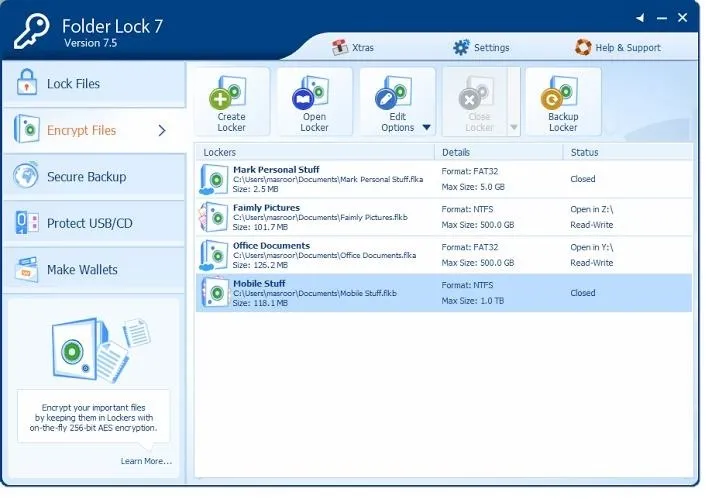
Task: Click the Open Locker label
Action: pos(314,122)
